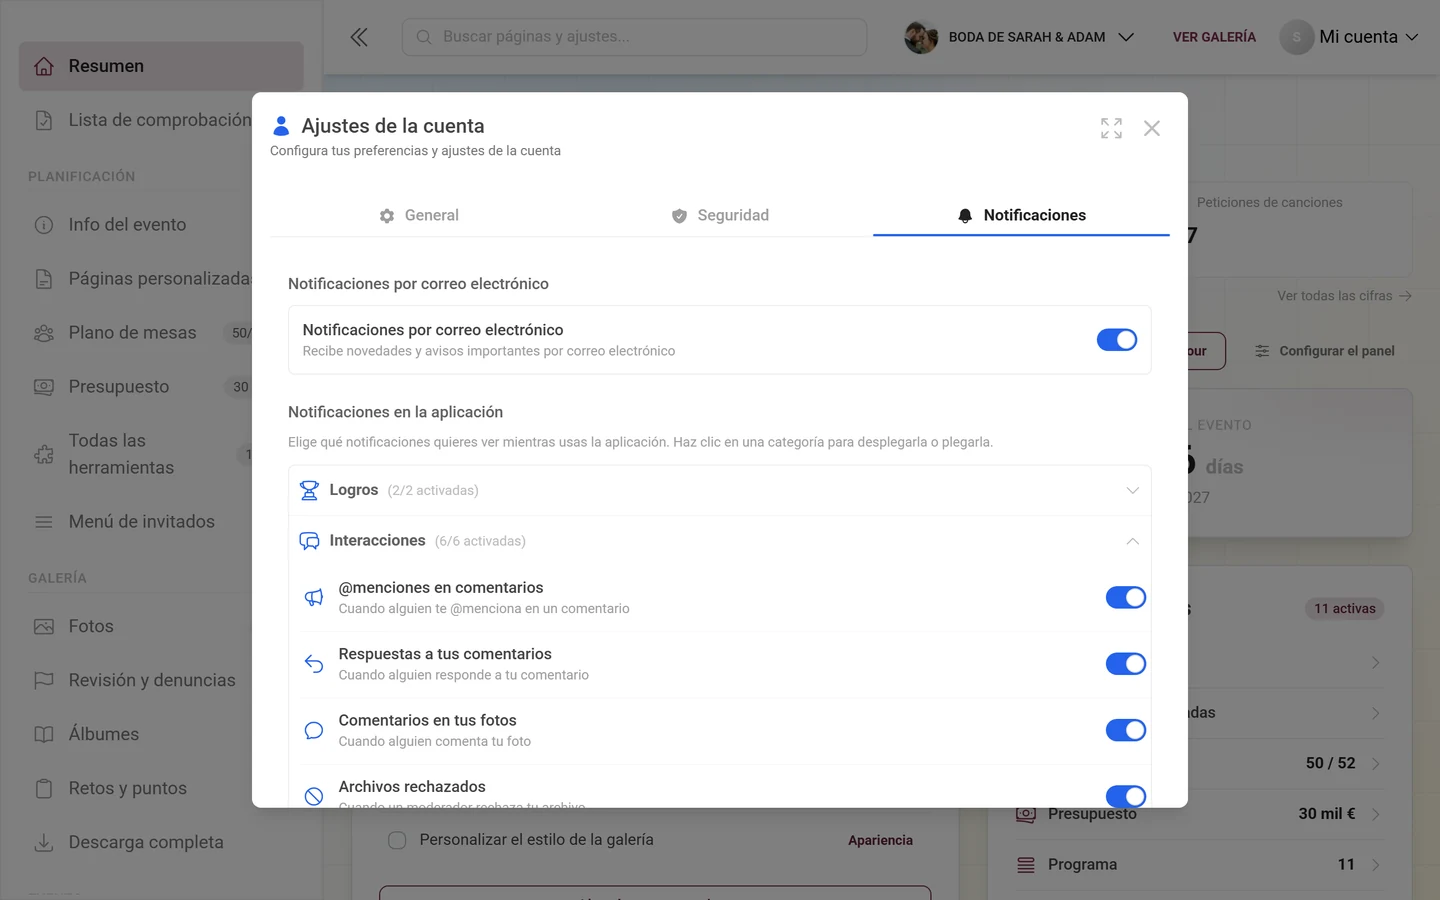Open the Boda de Sarah & Adam event selector
Viewport: 1440px width, 900px height.
[x=1019, y=37]
